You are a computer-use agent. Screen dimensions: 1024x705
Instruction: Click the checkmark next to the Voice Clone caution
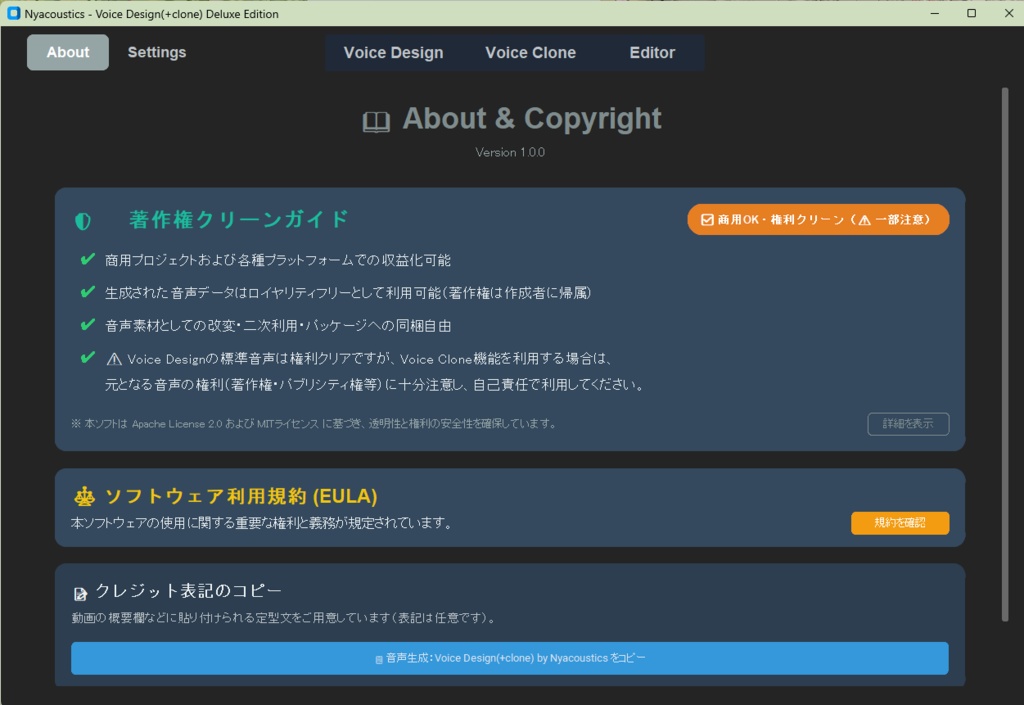pyautogui.click(x=88, y=357)
